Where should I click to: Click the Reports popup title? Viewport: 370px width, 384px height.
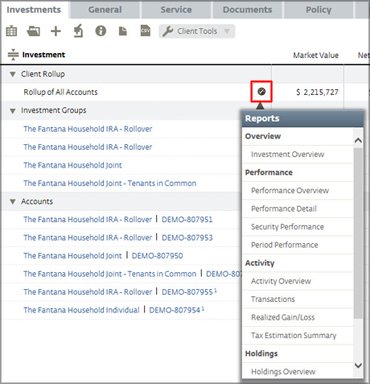coord(262,119)
